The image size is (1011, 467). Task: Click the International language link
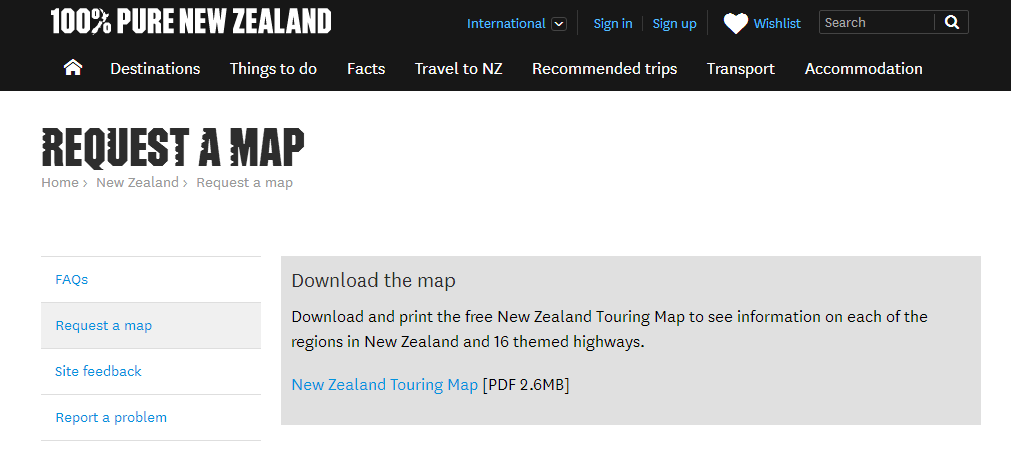(506, 23)
